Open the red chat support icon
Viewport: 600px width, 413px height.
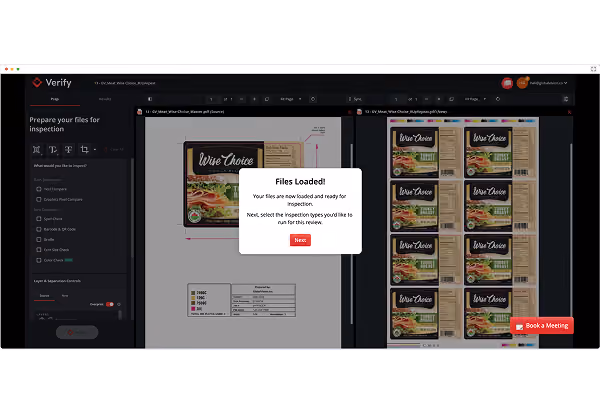[507, 83]
